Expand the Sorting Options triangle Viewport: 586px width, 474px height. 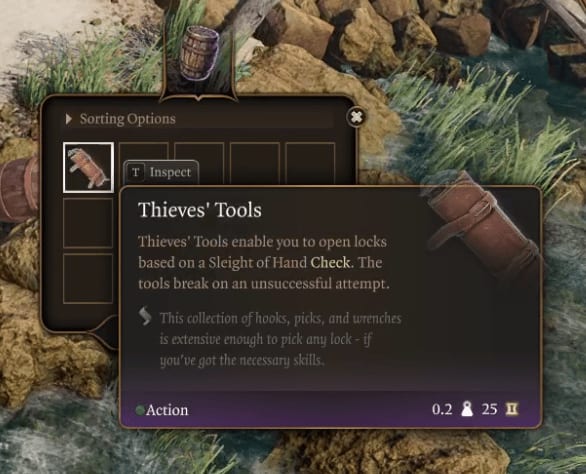(x=68, y=119)
